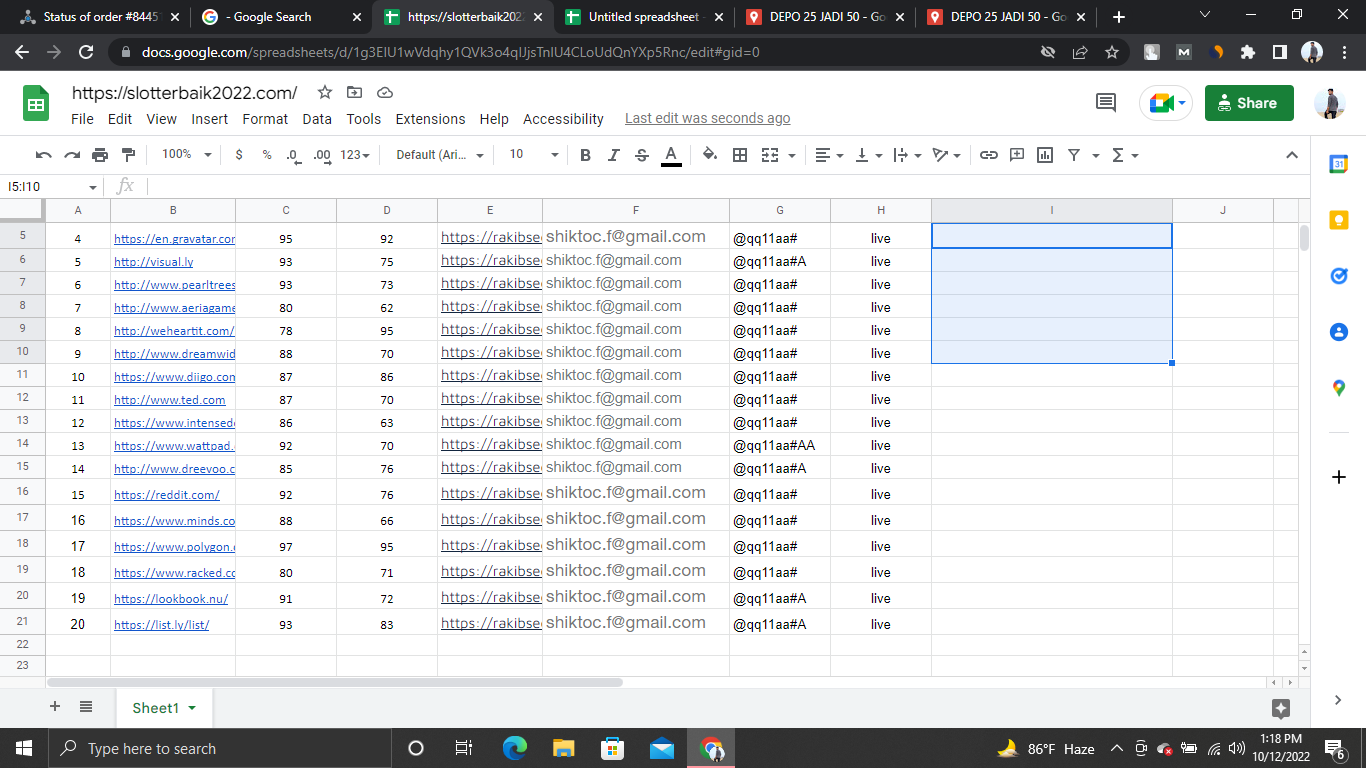Select the Paint format tool
This screenshot has height=768, width=1366.
point(128,155)
